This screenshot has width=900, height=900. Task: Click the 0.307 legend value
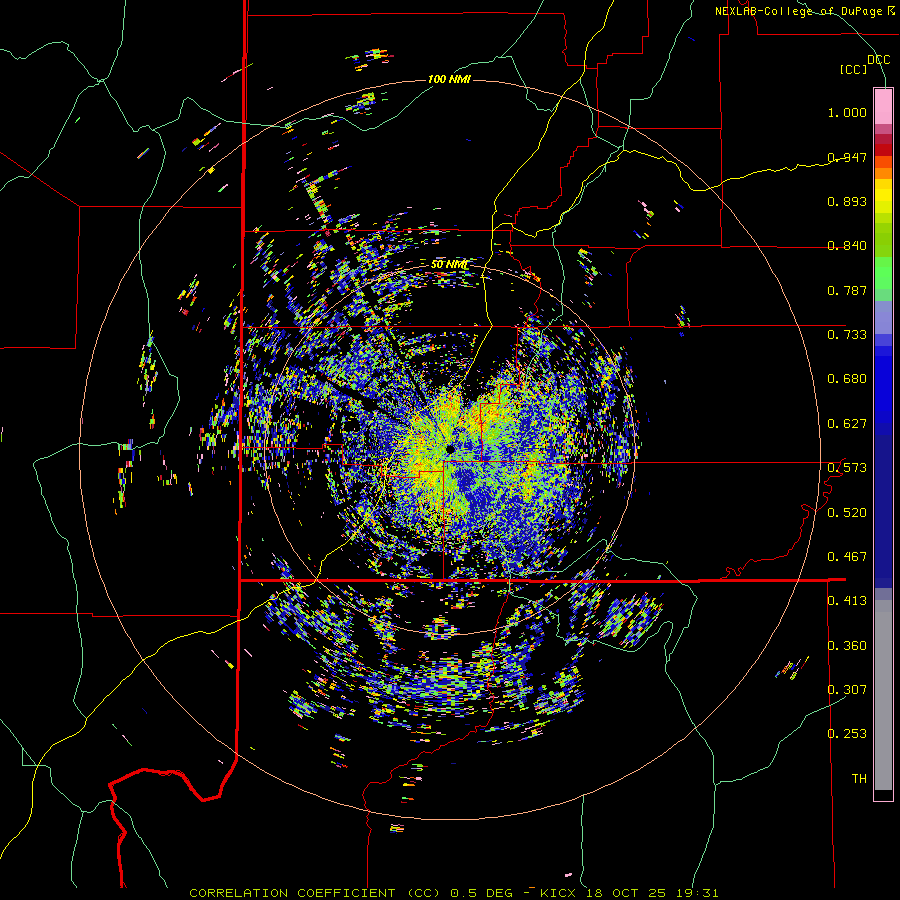click(847, 690)
